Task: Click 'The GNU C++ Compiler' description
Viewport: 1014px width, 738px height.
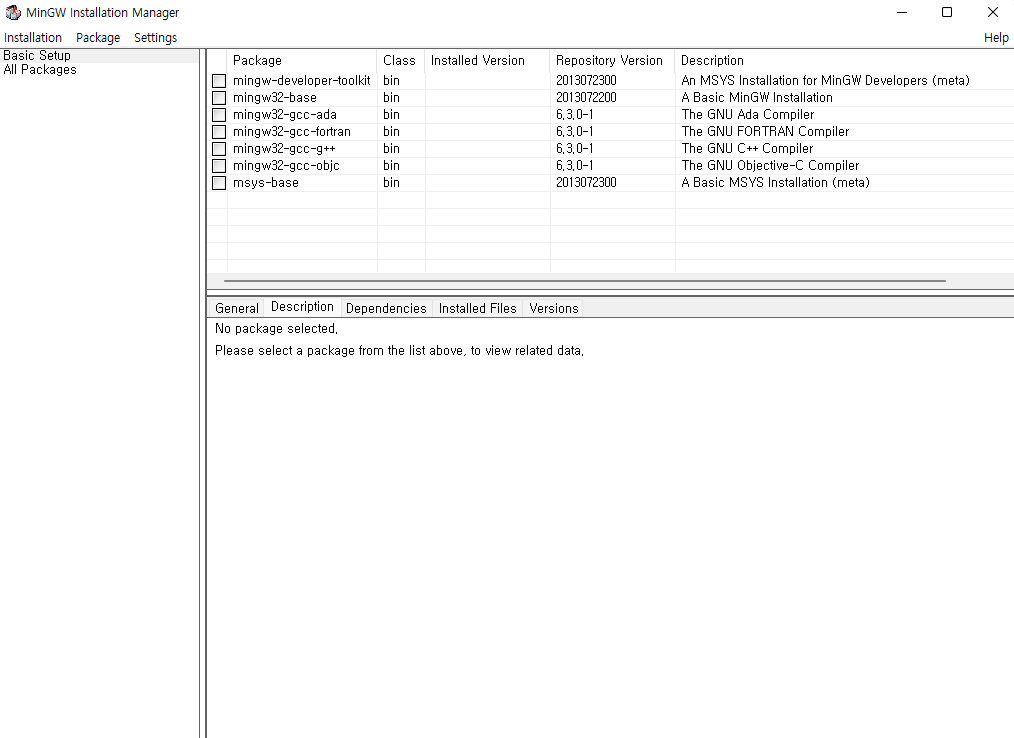Action: 747,149
